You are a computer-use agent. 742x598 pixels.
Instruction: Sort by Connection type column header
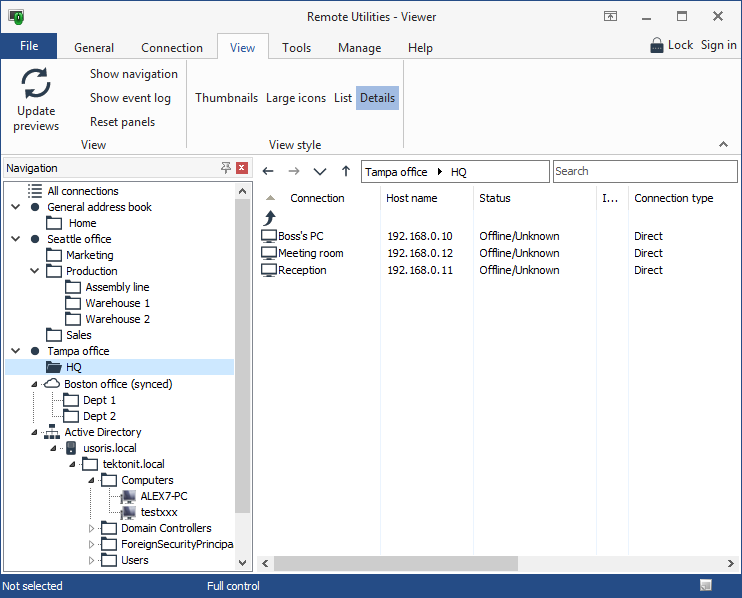pos(673,198)
